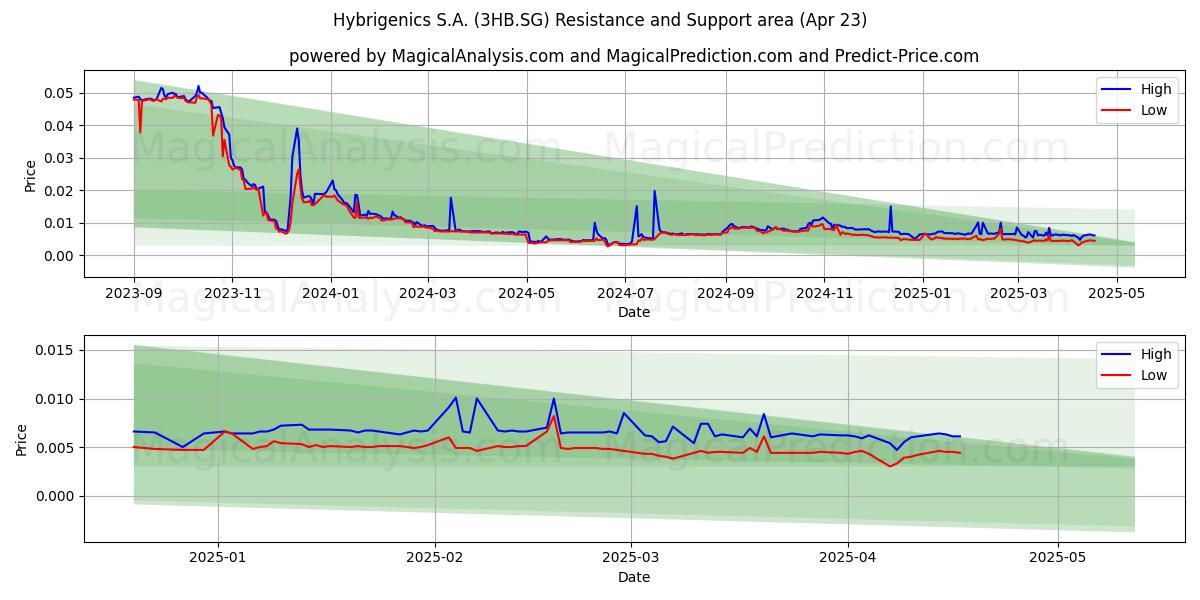Screen dimensions: 1200x600
Task: Click top chart x-axis tick '2024-11'
Action: click(x=824, y=294)
